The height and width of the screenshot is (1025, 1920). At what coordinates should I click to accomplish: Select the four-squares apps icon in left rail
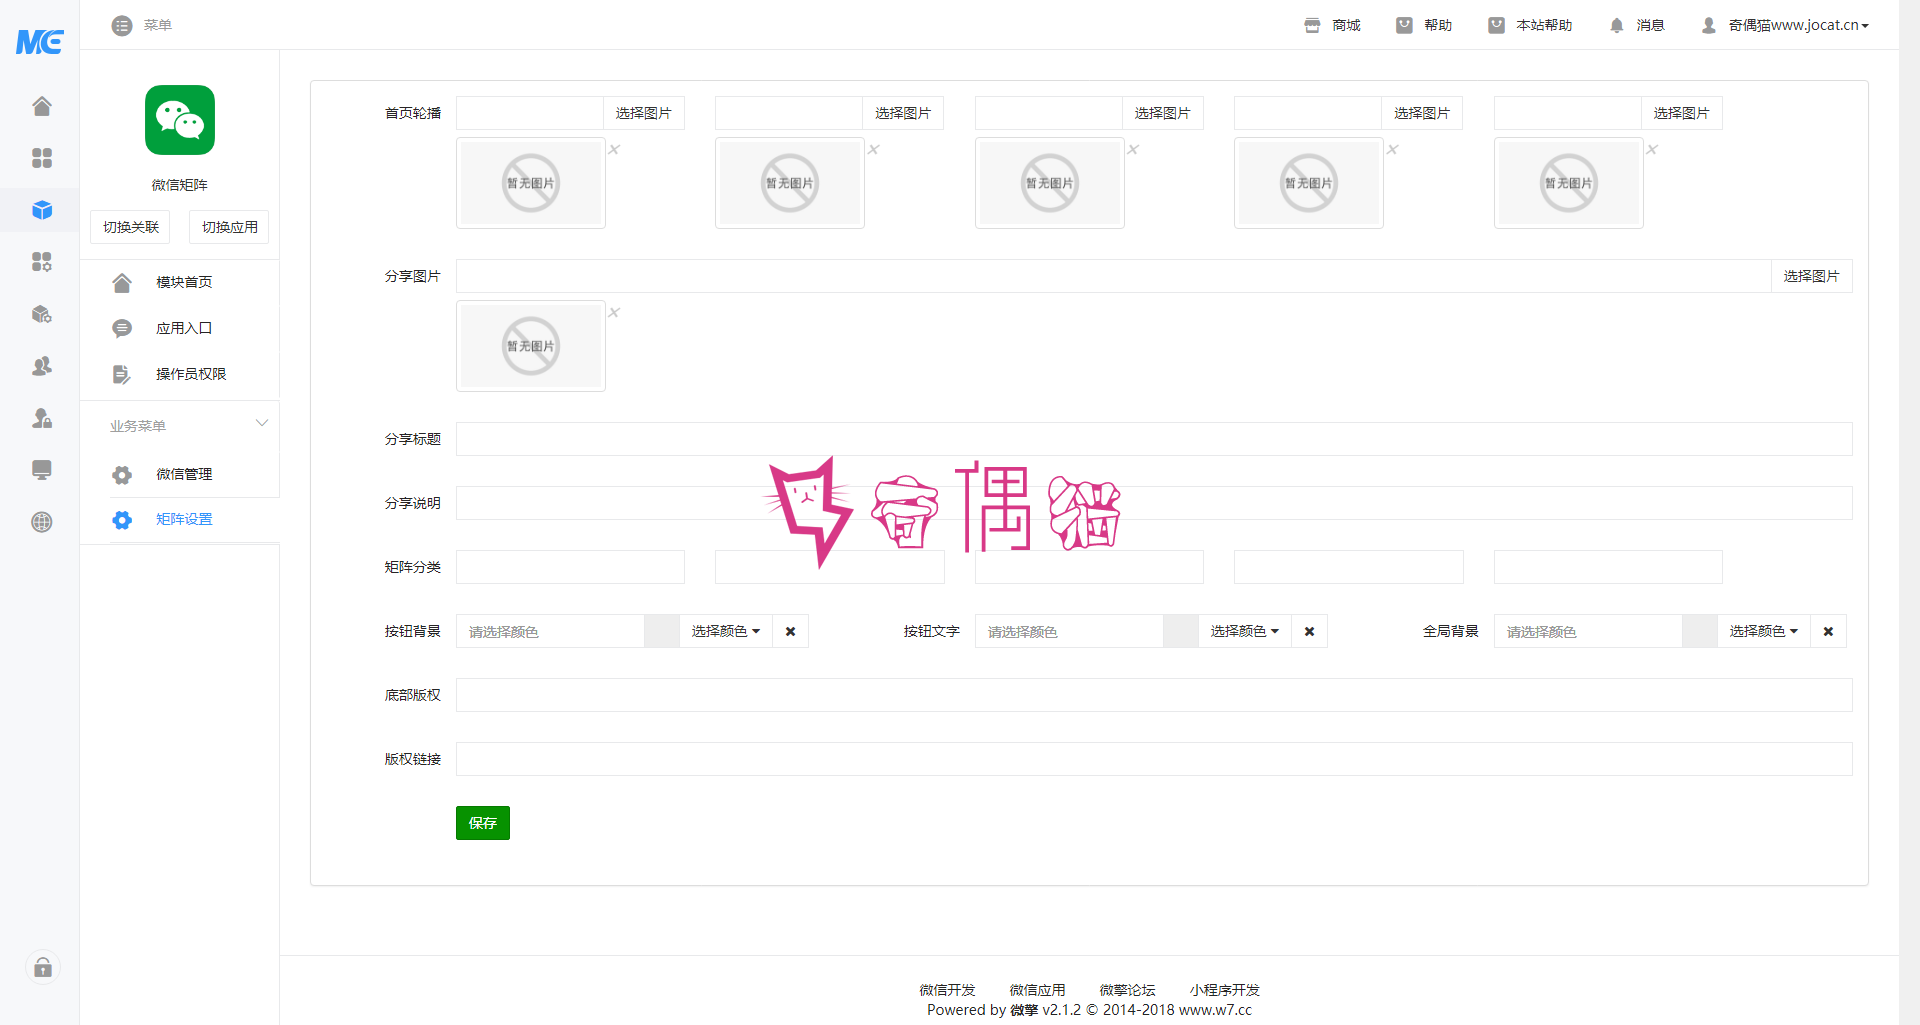coord(41,158)
